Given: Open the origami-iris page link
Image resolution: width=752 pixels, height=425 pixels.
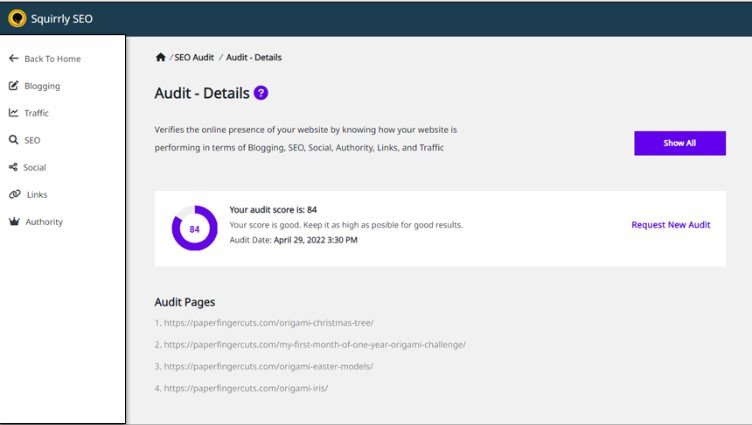Looking at the screenshot, I should tap(246, 388).
